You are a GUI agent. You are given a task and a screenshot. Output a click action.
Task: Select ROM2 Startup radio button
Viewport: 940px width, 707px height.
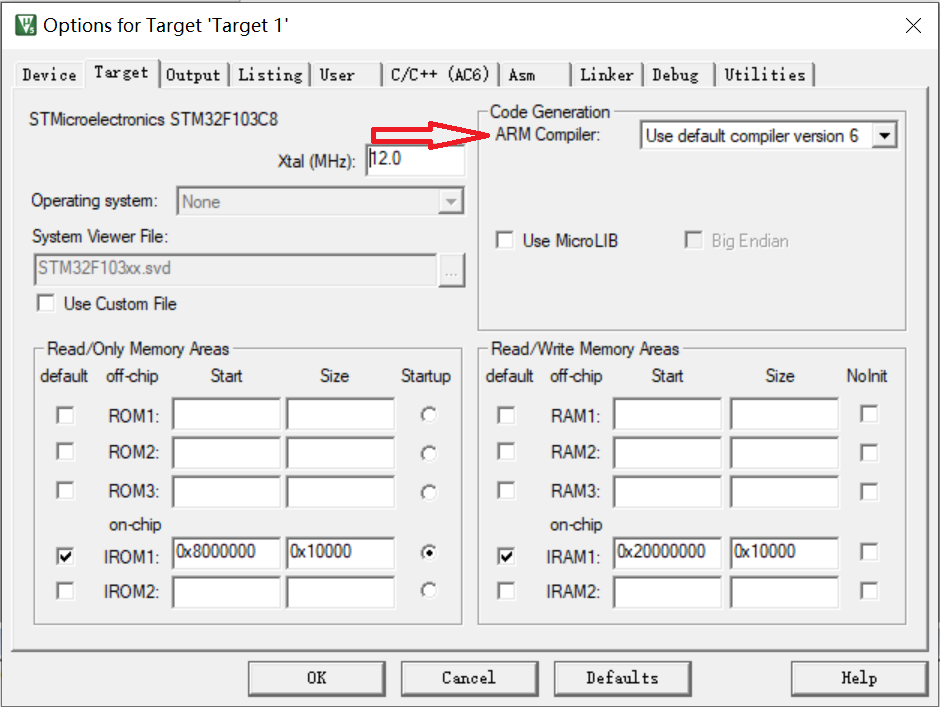click(x=429, y=453)
